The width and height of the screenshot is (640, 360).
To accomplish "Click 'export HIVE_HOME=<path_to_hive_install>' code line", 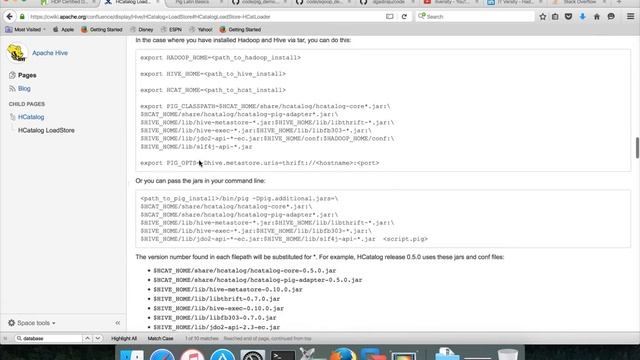I will point(213,74).
